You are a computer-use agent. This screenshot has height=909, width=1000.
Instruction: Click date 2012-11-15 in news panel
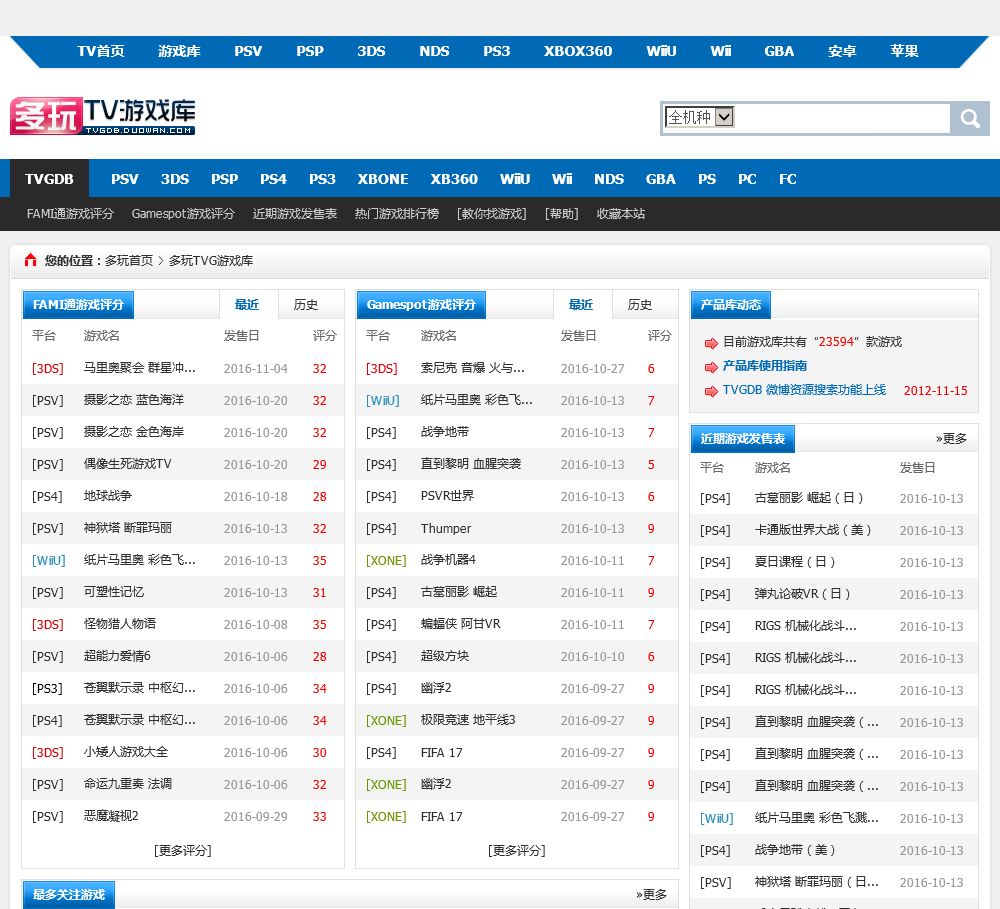936,390
